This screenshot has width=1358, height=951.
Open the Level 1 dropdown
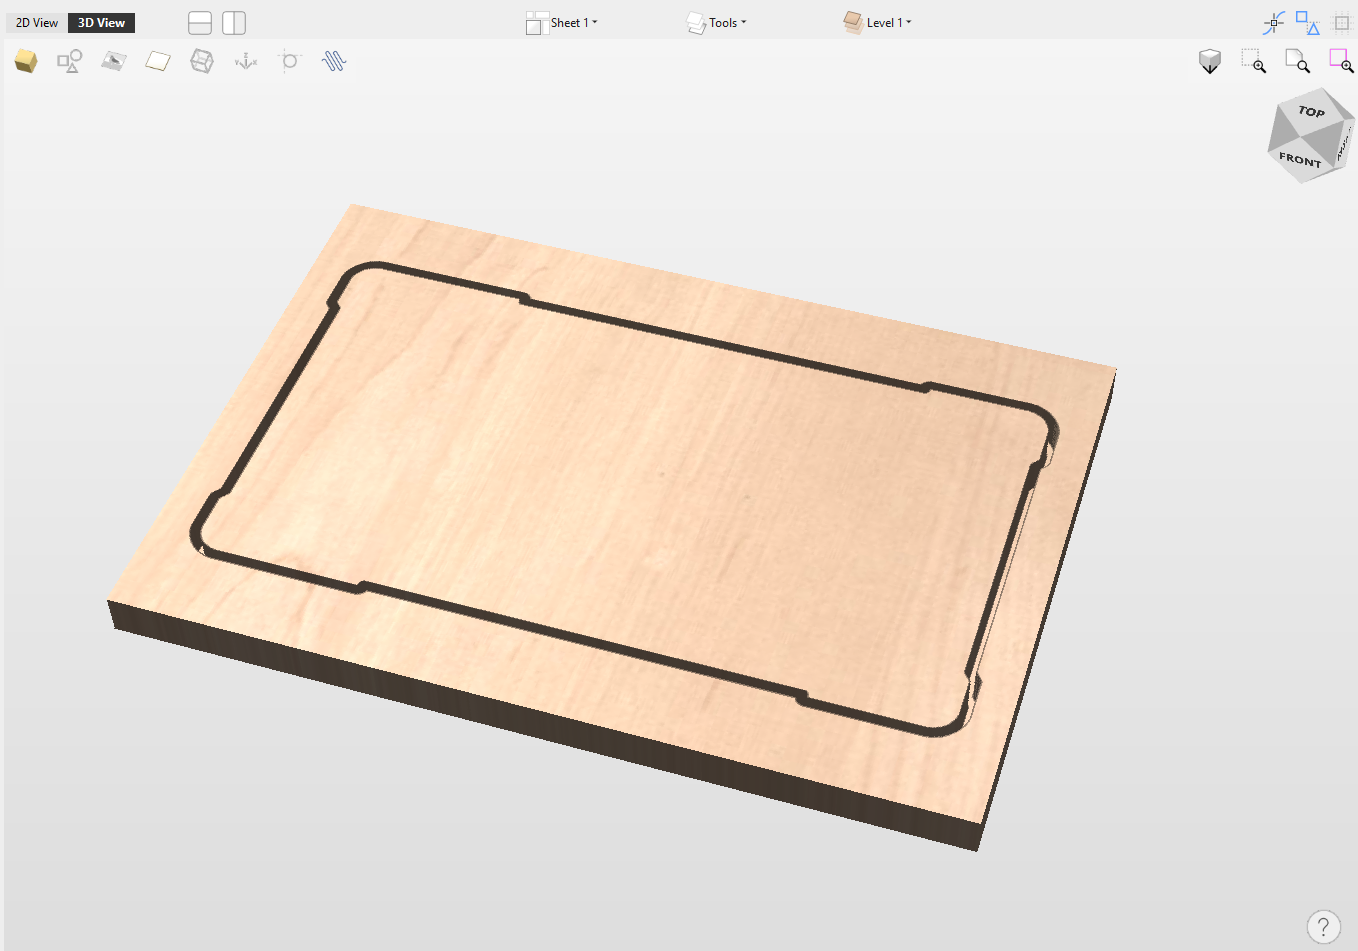tap(878, 22)
